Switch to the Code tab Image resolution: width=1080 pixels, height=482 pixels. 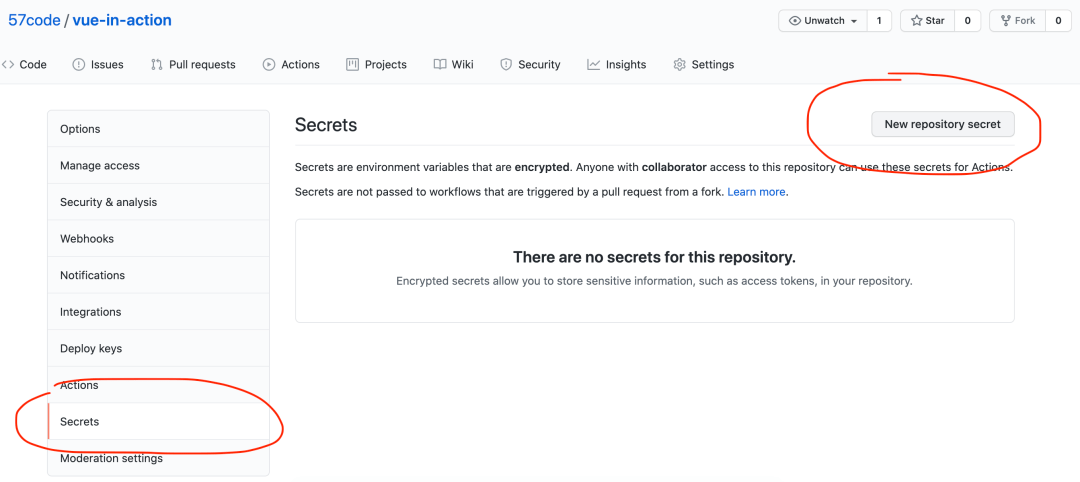25,65
